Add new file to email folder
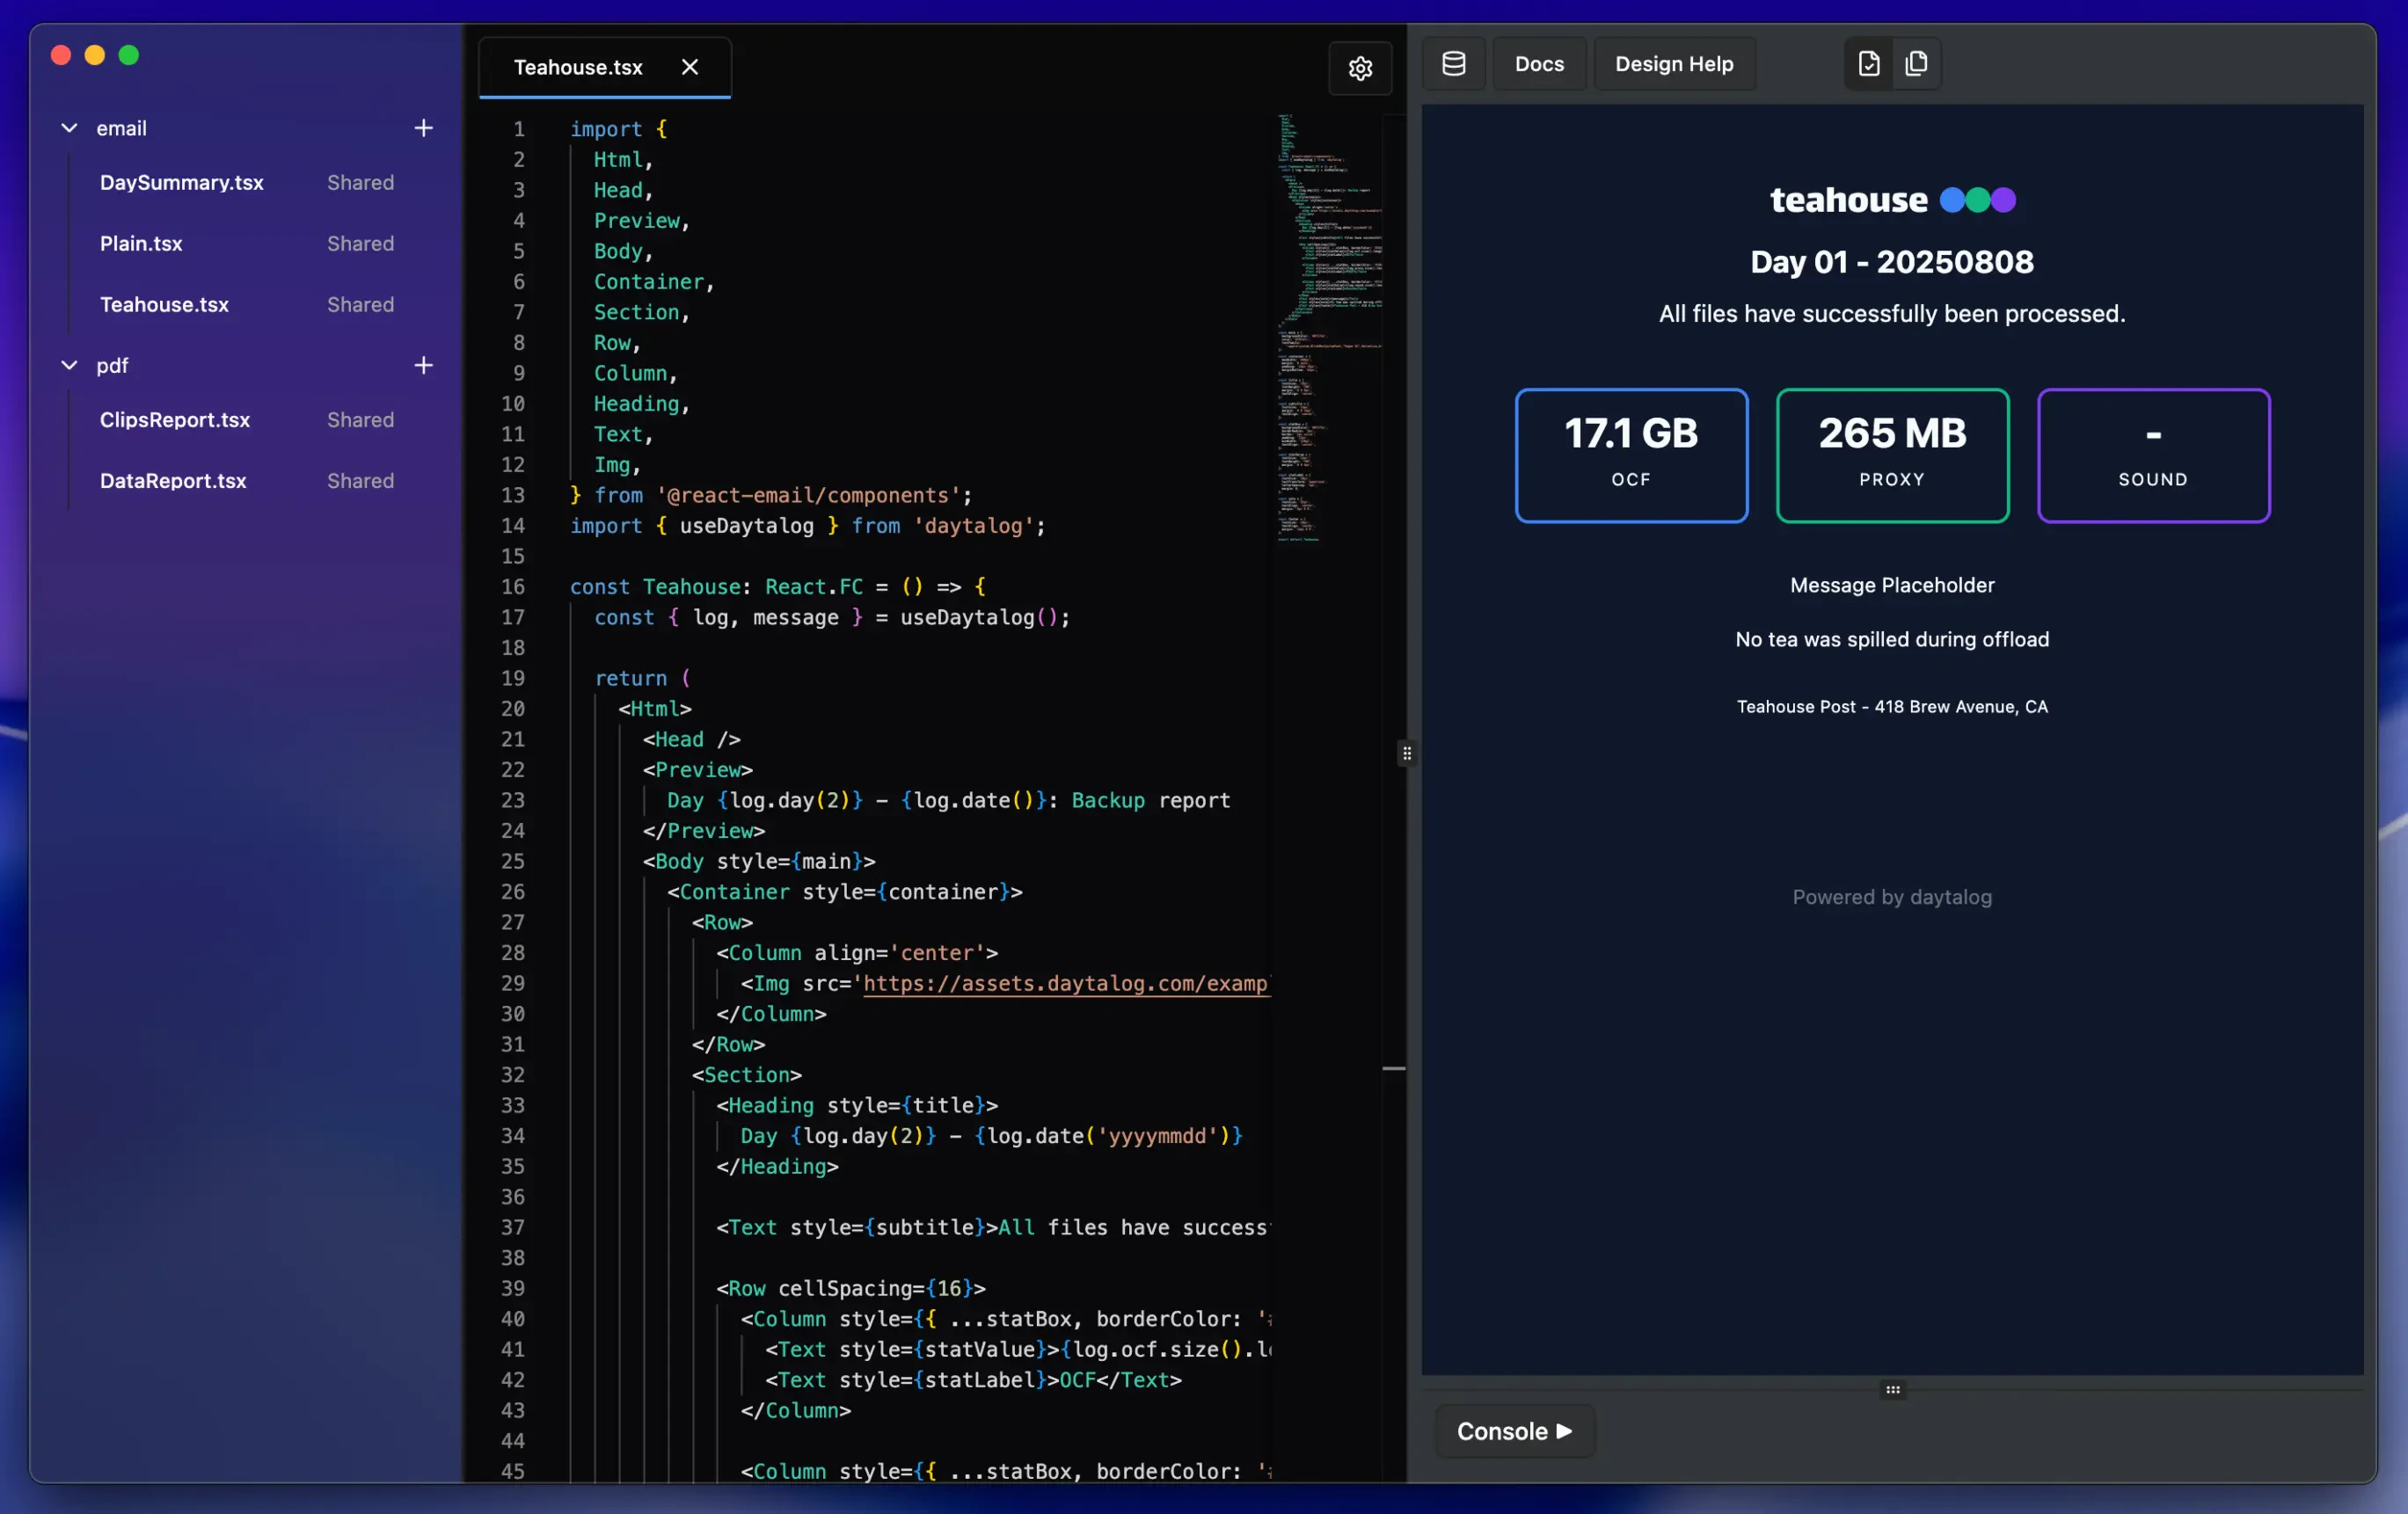This screenshot has height=1514, width=2408. (424, 128)
